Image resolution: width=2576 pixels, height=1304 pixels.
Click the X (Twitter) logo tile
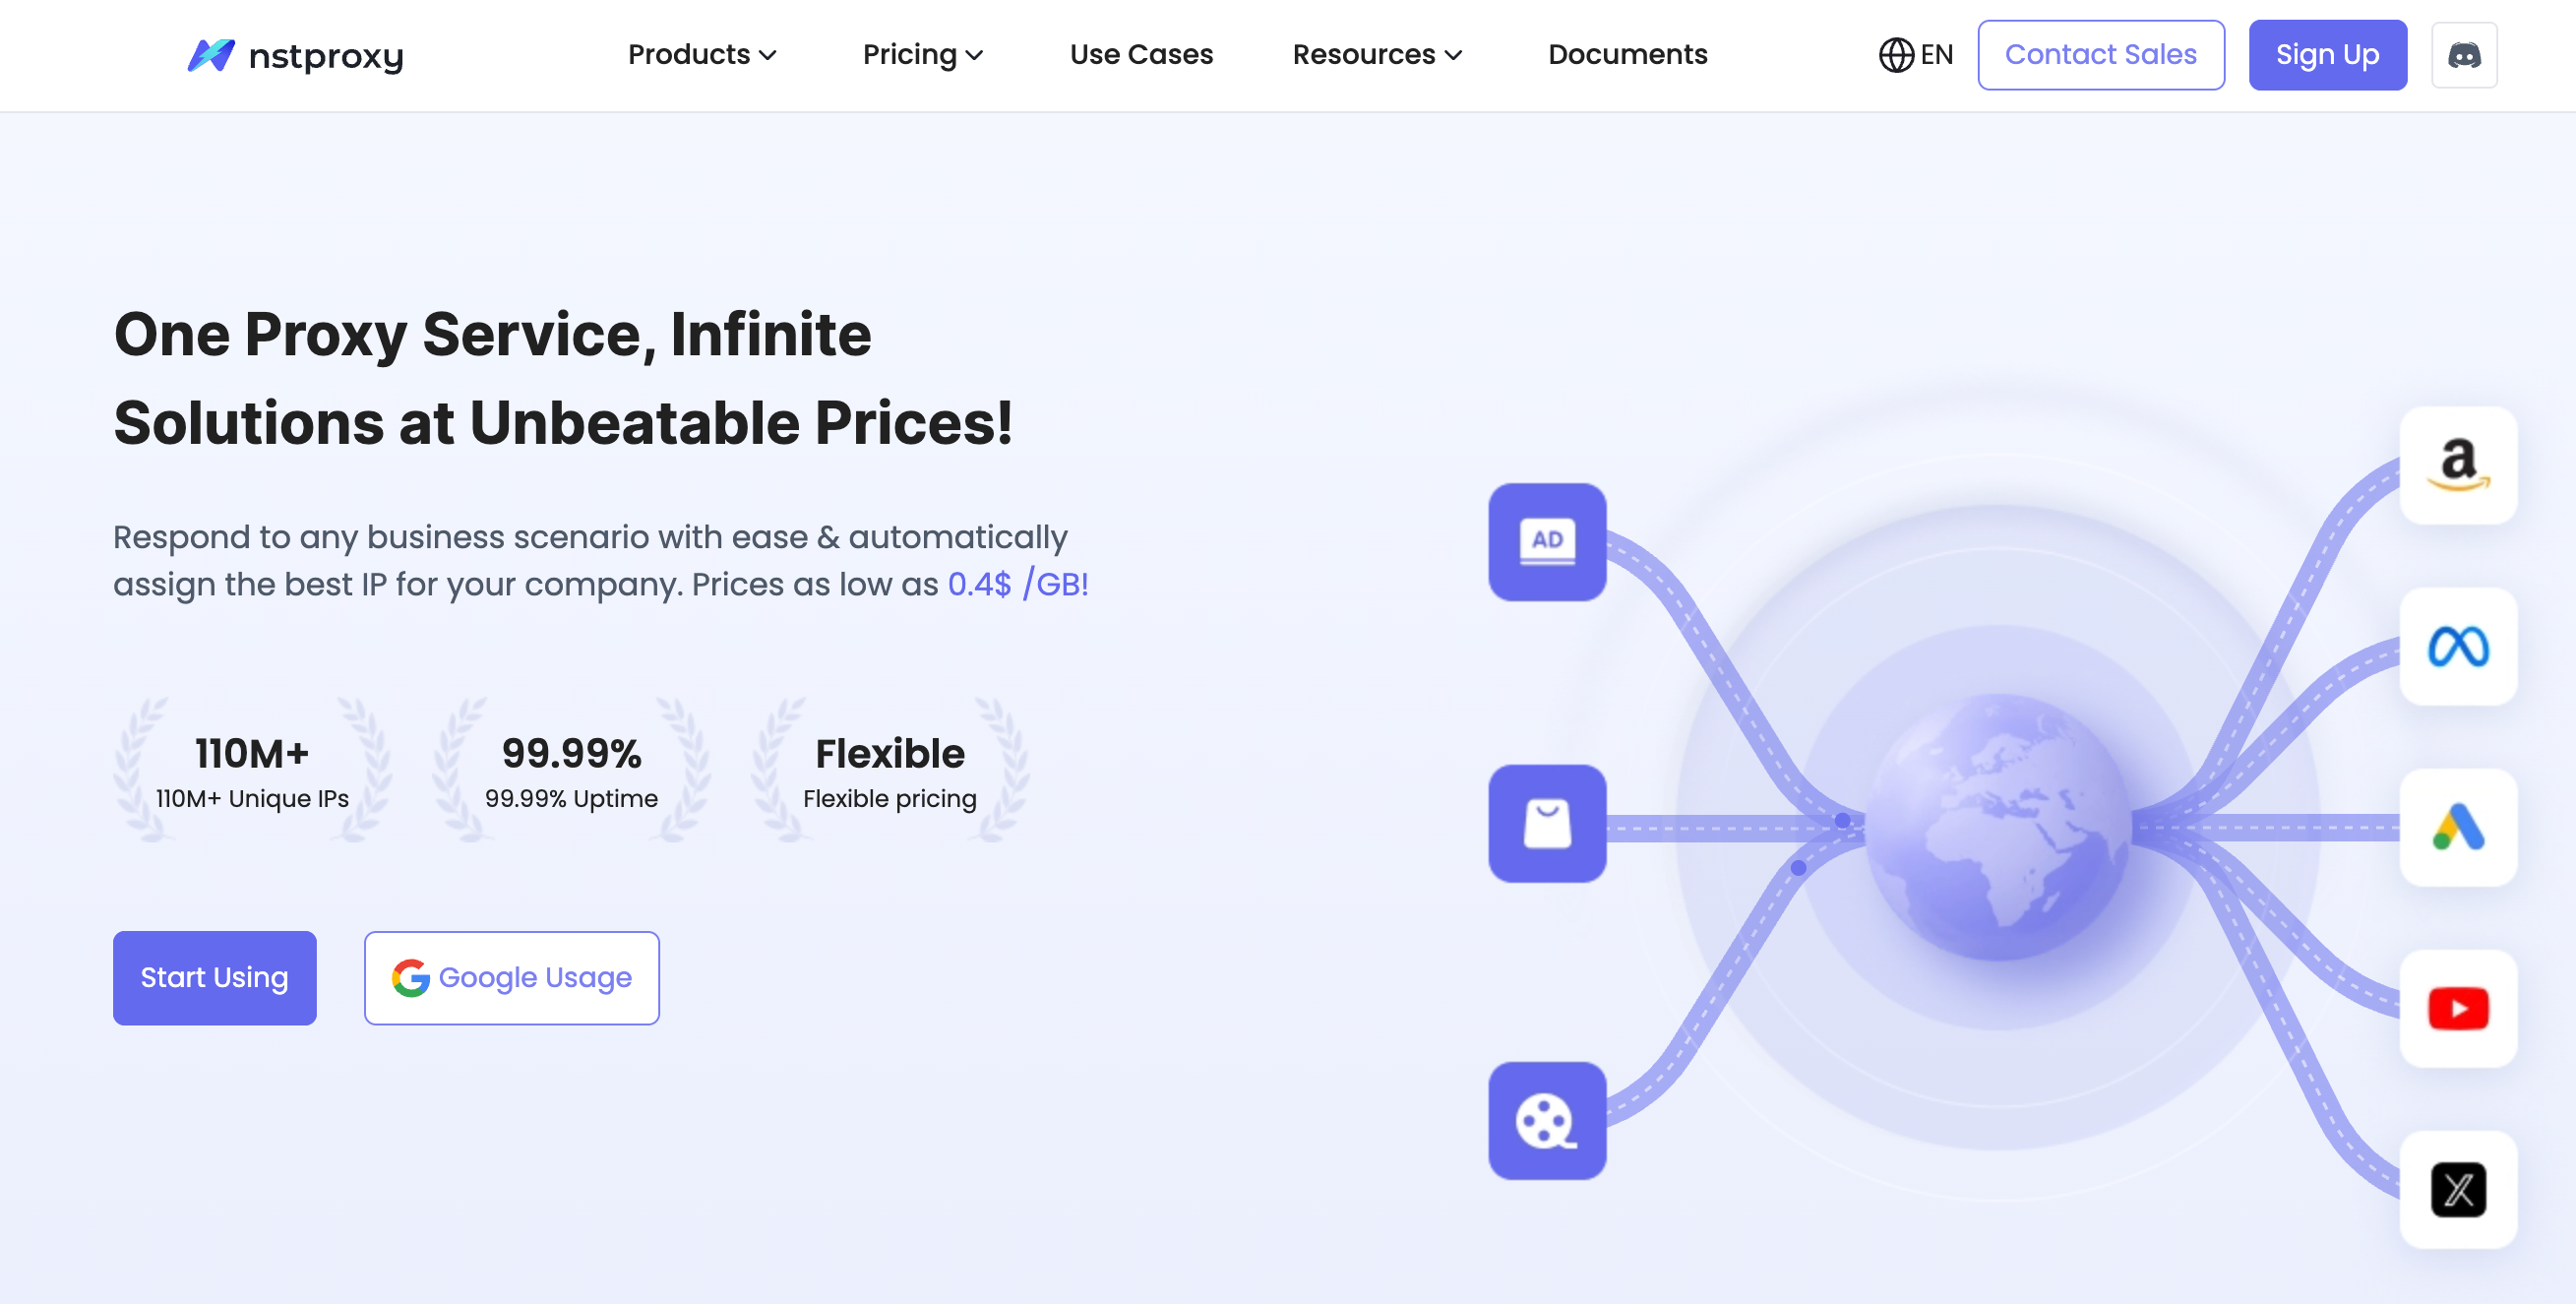pos(2458,1189)
